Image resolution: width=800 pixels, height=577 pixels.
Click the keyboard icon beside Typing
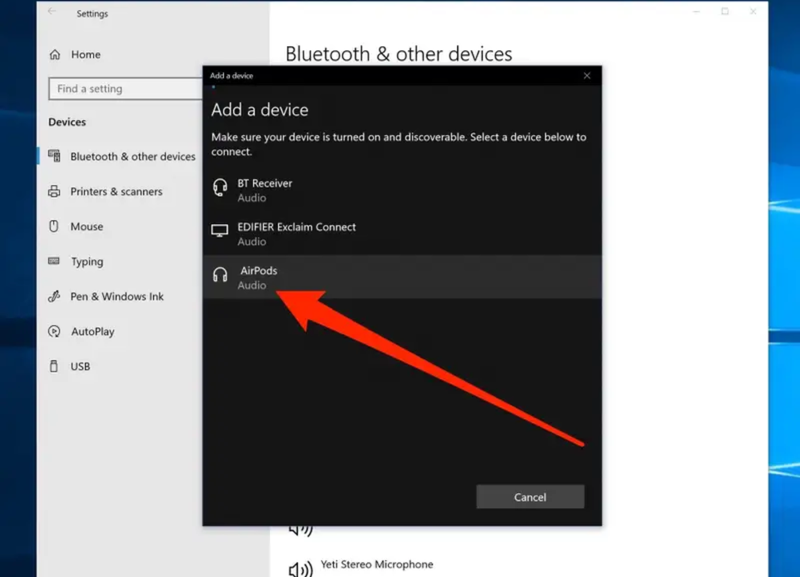(54, 261)
